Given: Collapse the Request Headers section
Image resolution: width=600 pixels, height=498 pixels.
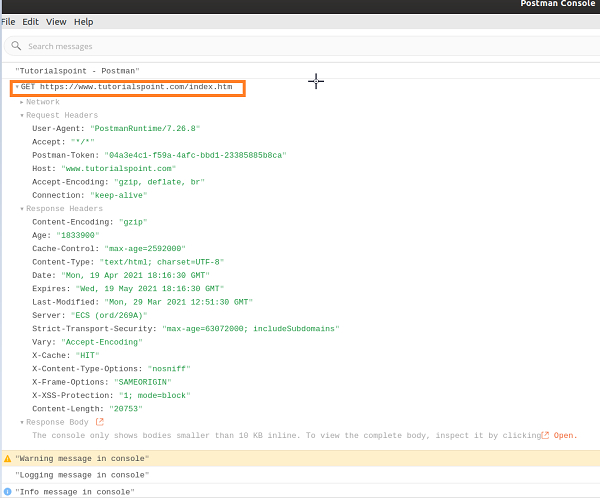Looking at the screenshot, I should [x=22, y=115].
